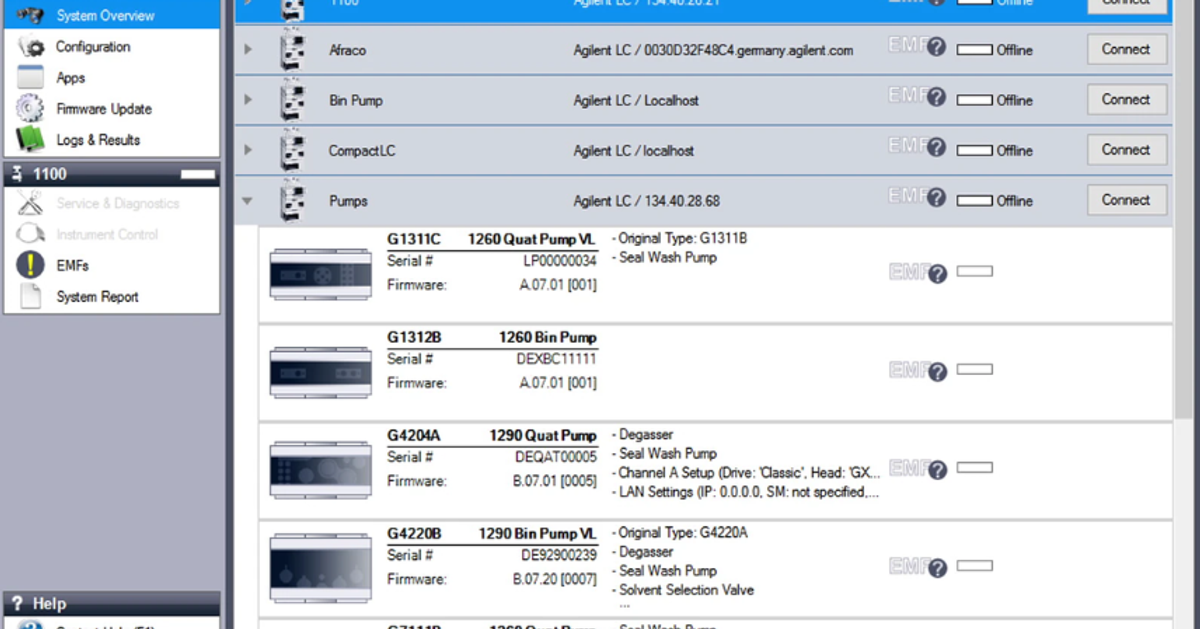
Task: Click the Offline status bar for CompactLC
Action: point(975,150)
